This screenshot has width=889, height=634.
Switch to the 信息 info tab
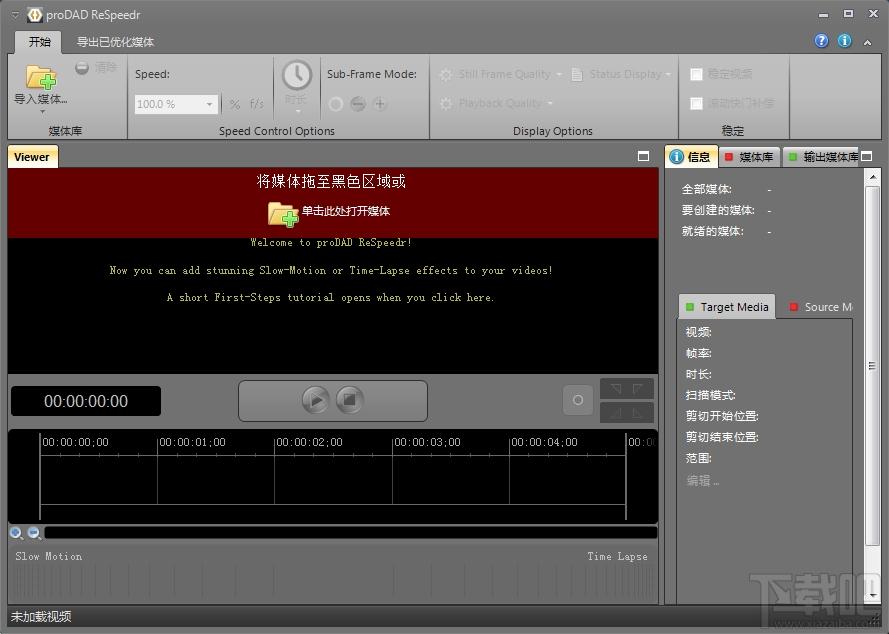(x=691, y=157)
